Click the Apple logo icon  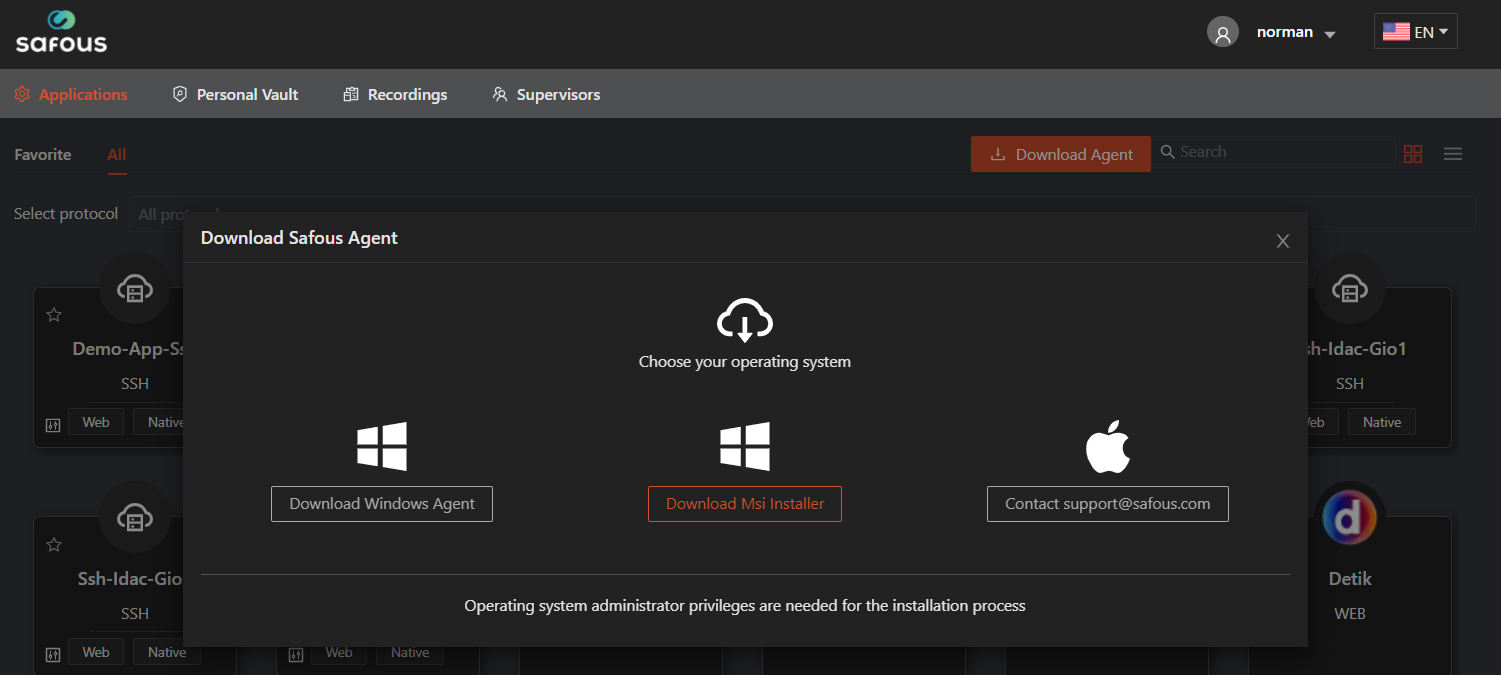1108,446
